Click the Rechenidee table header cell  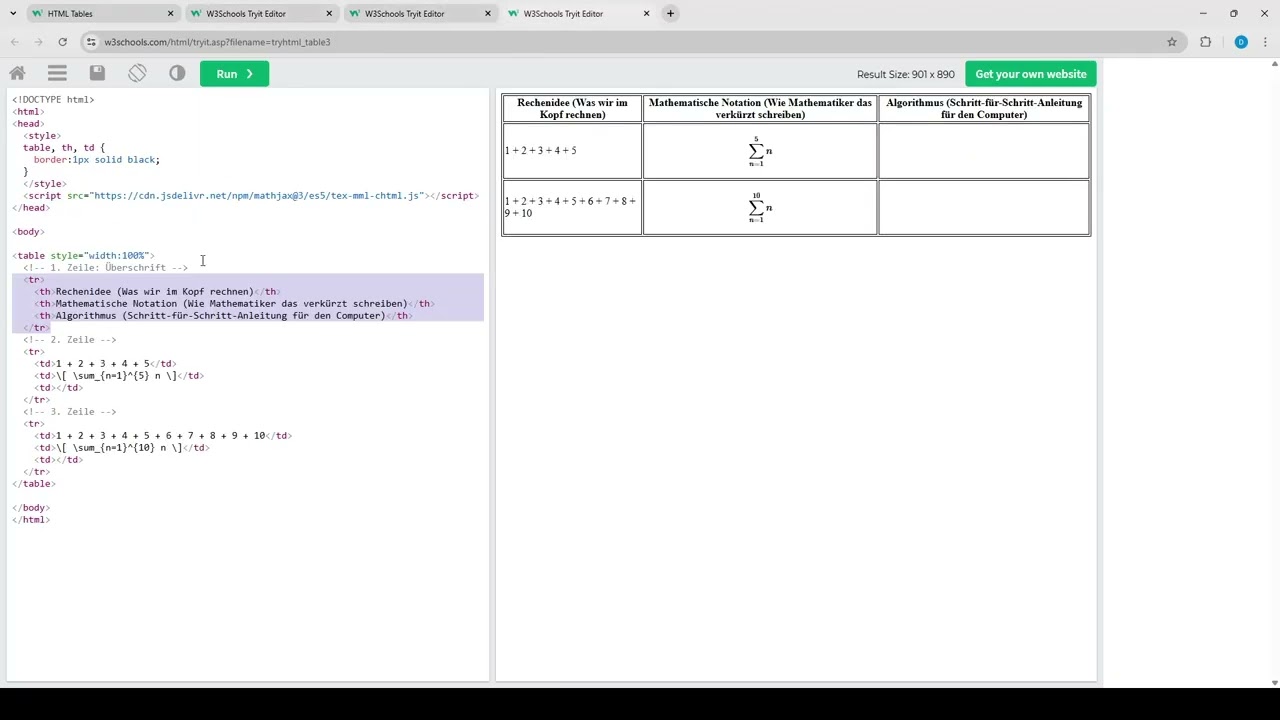[x=572, y=109]
